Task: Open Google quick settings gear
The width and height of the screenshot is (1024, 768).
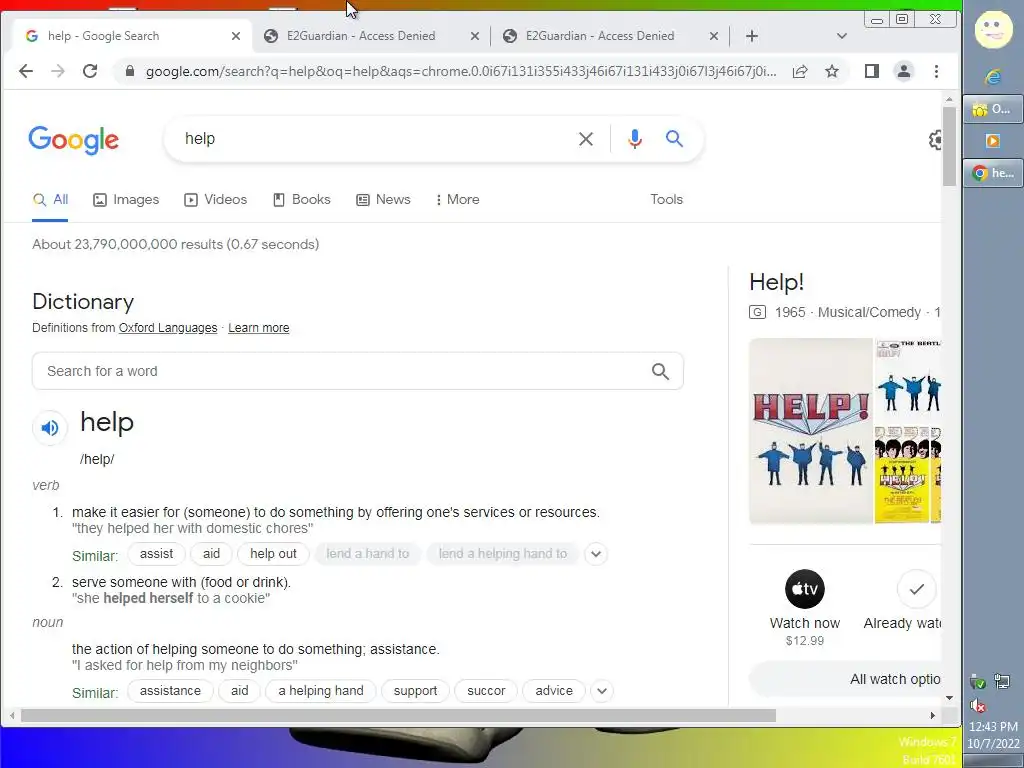Action: 935,139
